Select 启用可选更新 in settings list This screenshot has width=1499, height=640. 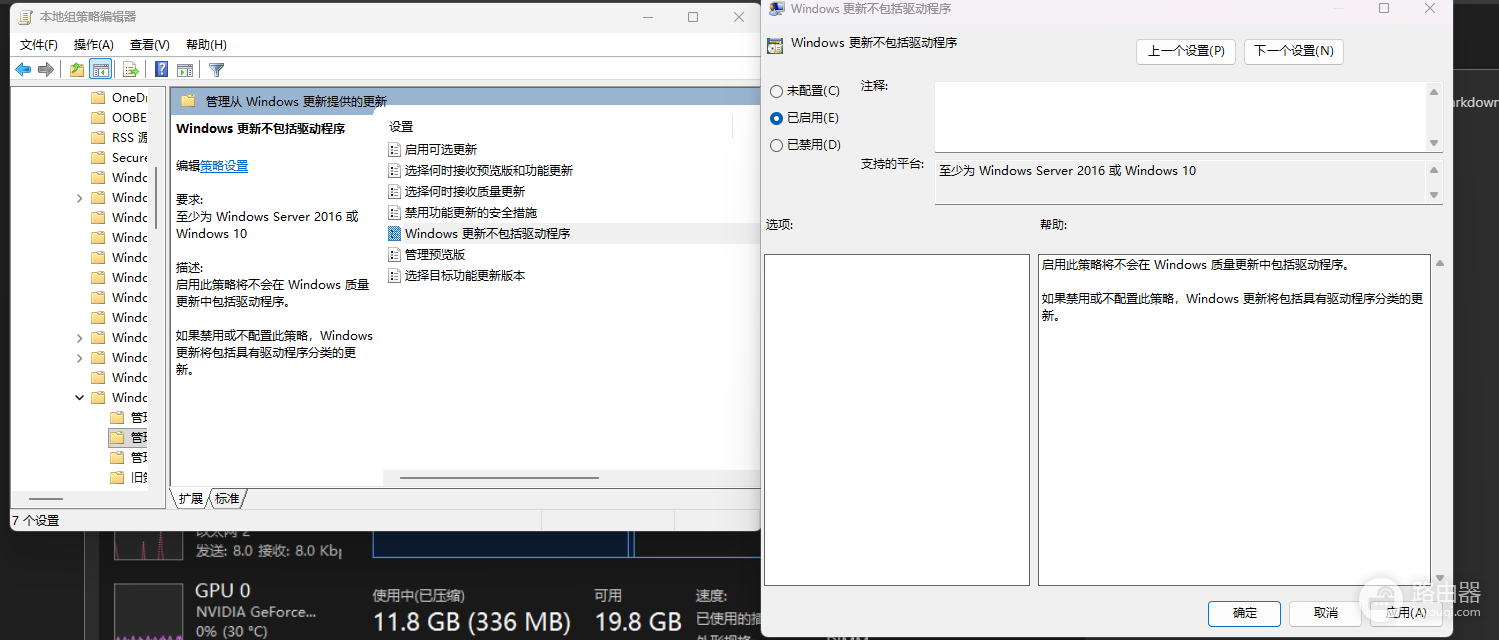(x=441, y=149)
